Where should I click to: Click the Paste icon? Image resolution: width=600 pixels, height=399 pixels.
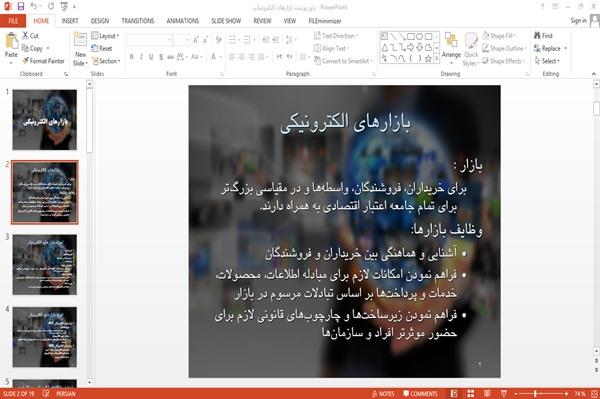point(11,41)
